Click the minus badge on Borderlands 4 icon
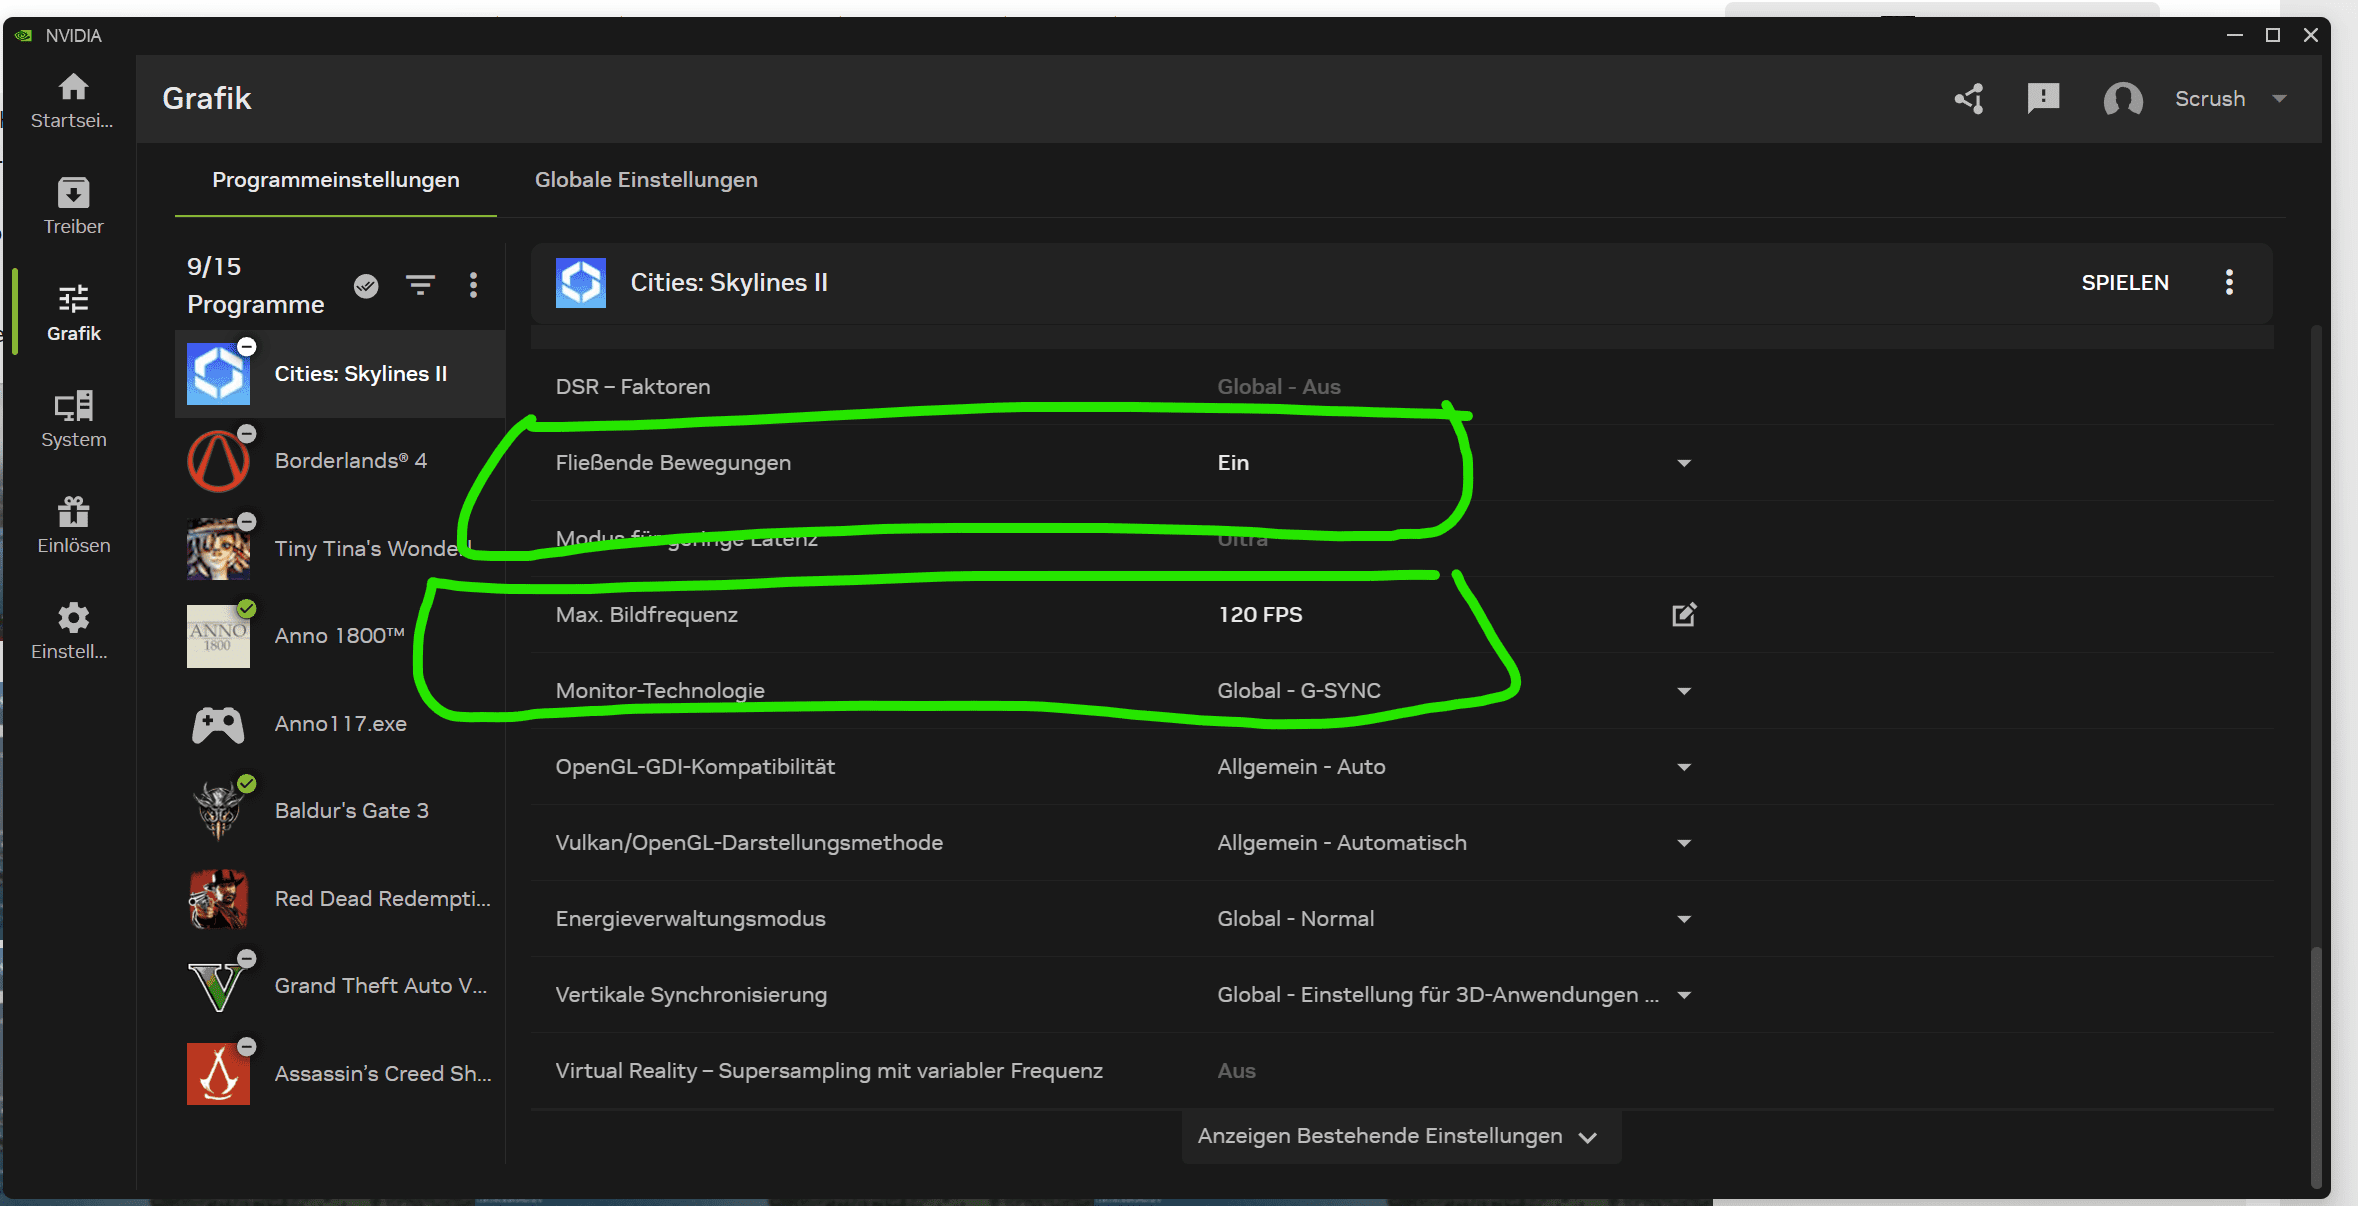Image resolution: width=2358 pixels, height=1206 pixels. tap(247, 434)
